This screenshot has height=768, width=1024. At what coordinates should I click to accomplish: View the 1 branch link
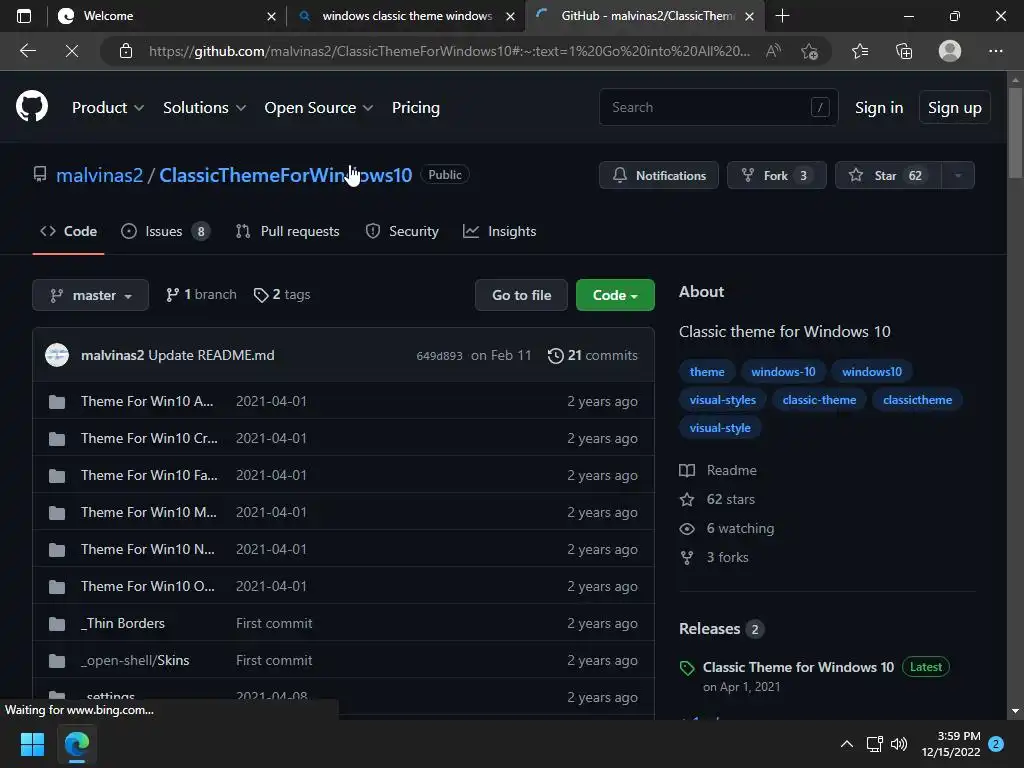coord(201,295)
